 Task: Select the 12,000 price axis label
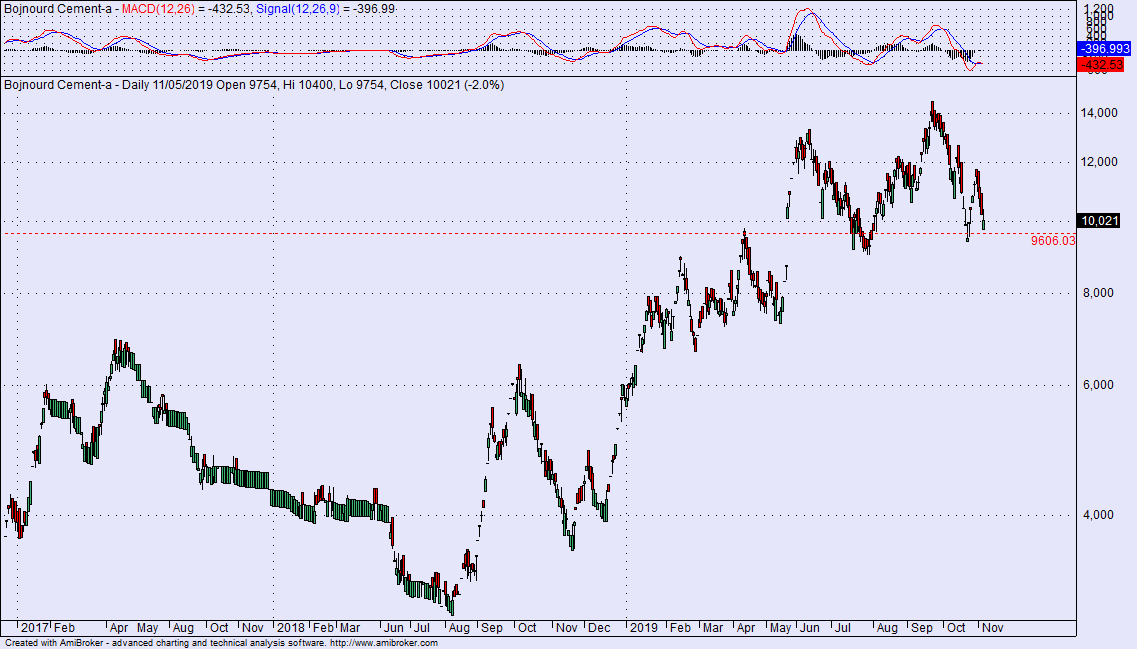click(1100, 162)
